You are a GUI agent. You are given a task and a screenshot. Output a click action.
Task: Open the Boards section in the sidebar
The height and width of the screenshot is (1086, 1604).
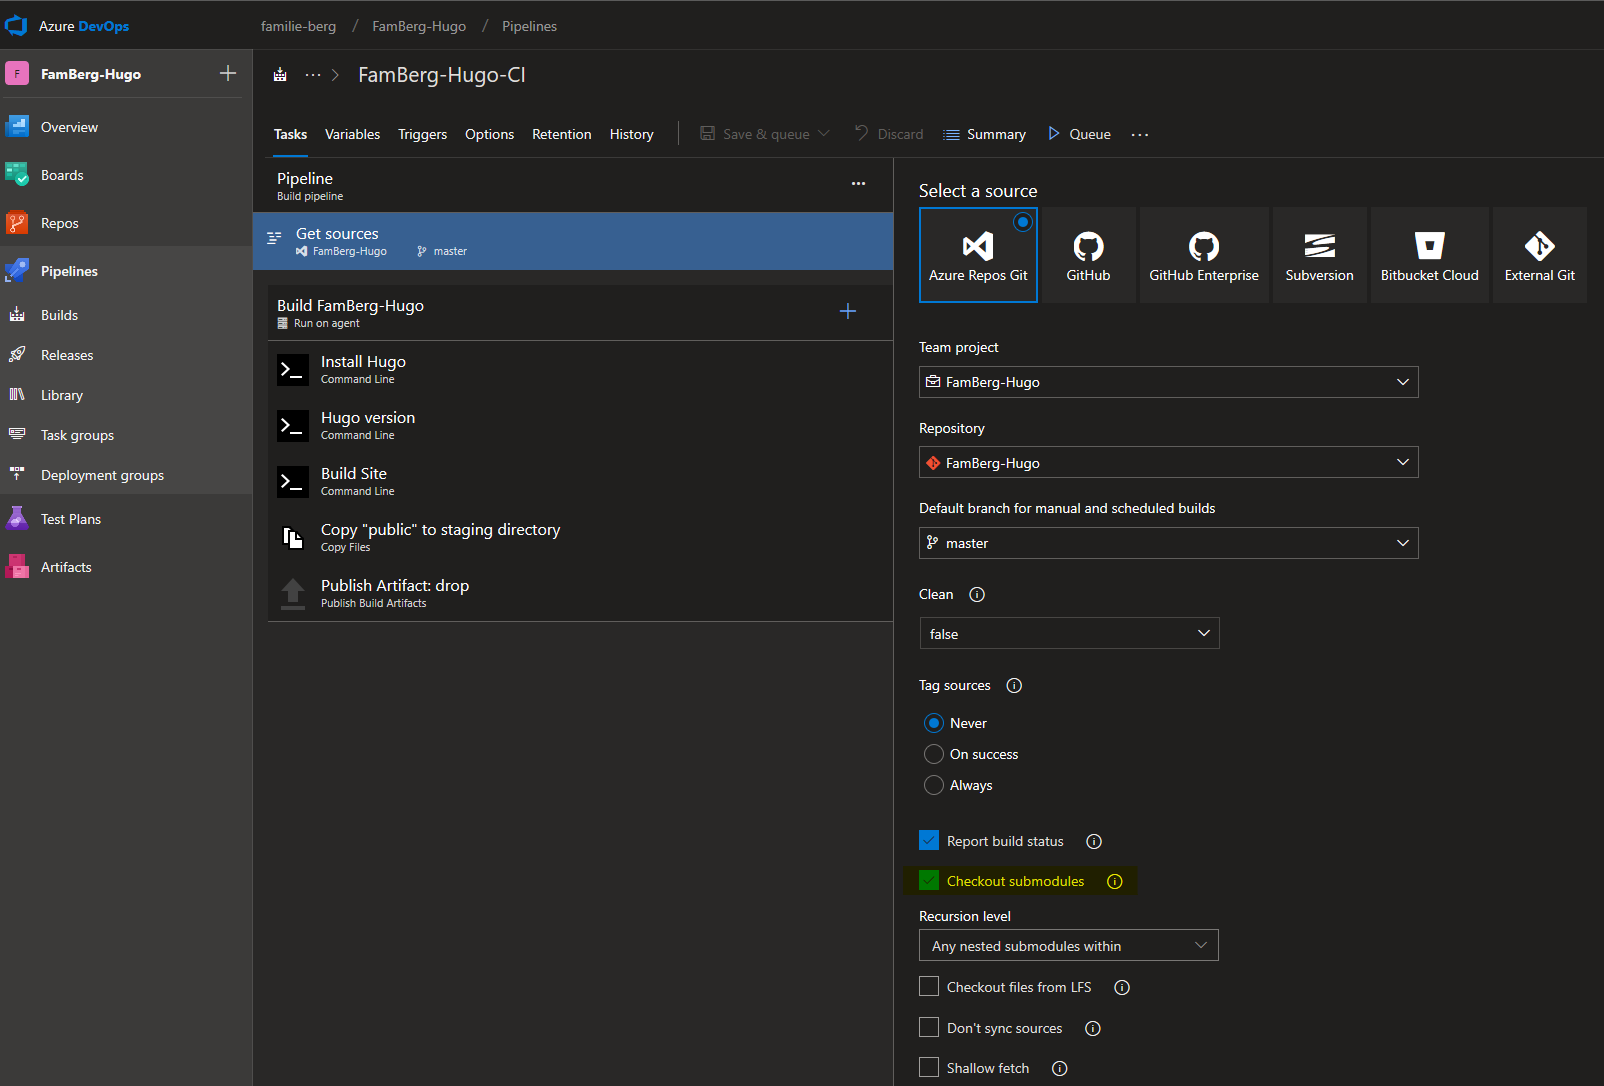click(x=62, y=174)
